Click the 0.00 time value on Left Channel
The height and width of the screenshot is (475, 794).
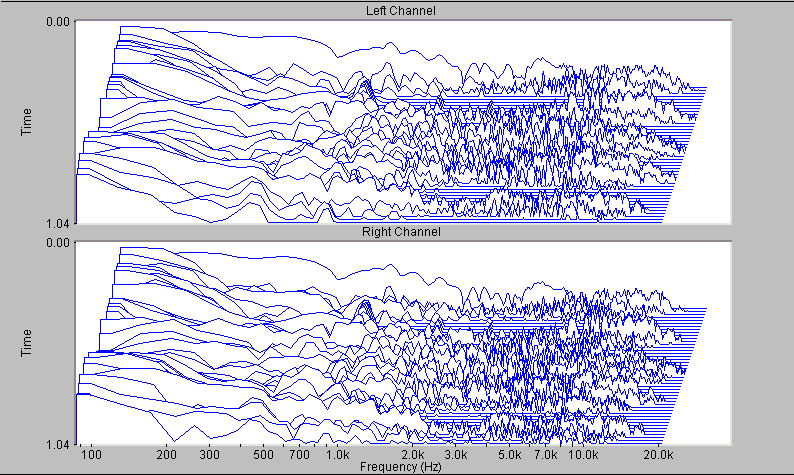(x=59, y=21)
